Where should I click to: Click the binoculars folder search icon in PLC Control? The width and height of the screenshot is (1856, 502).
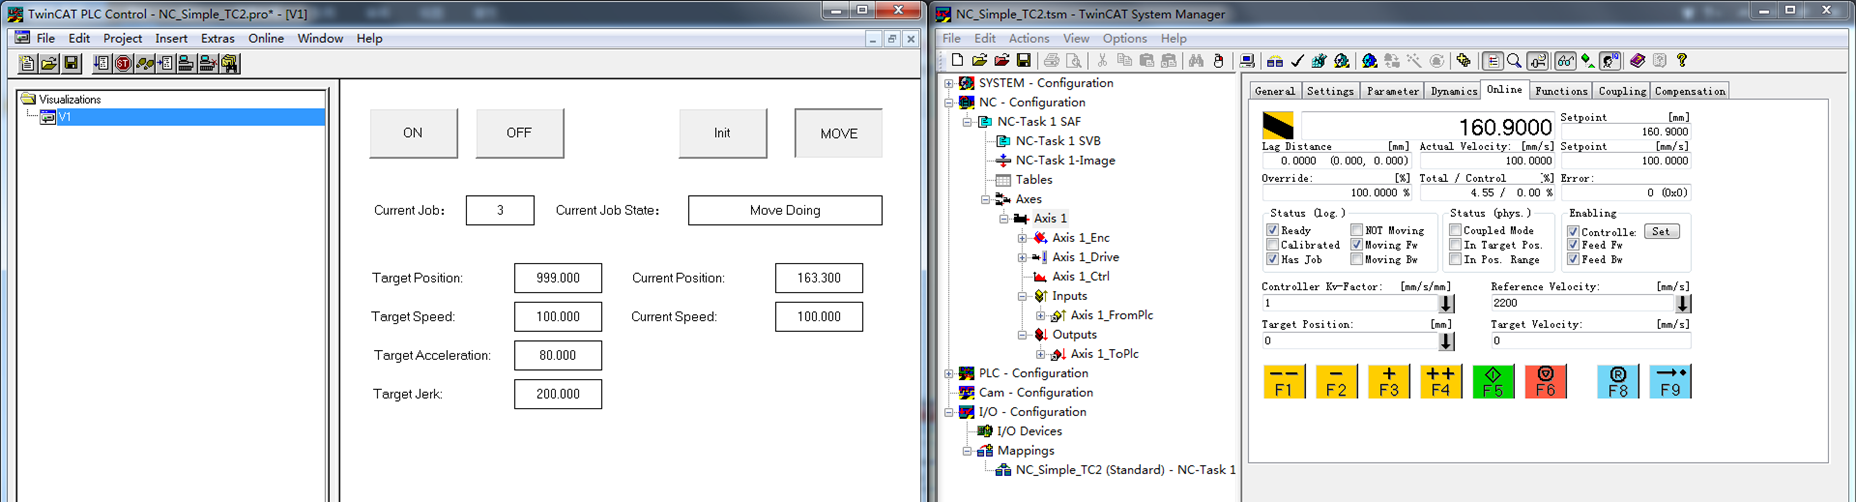[230, 63]
